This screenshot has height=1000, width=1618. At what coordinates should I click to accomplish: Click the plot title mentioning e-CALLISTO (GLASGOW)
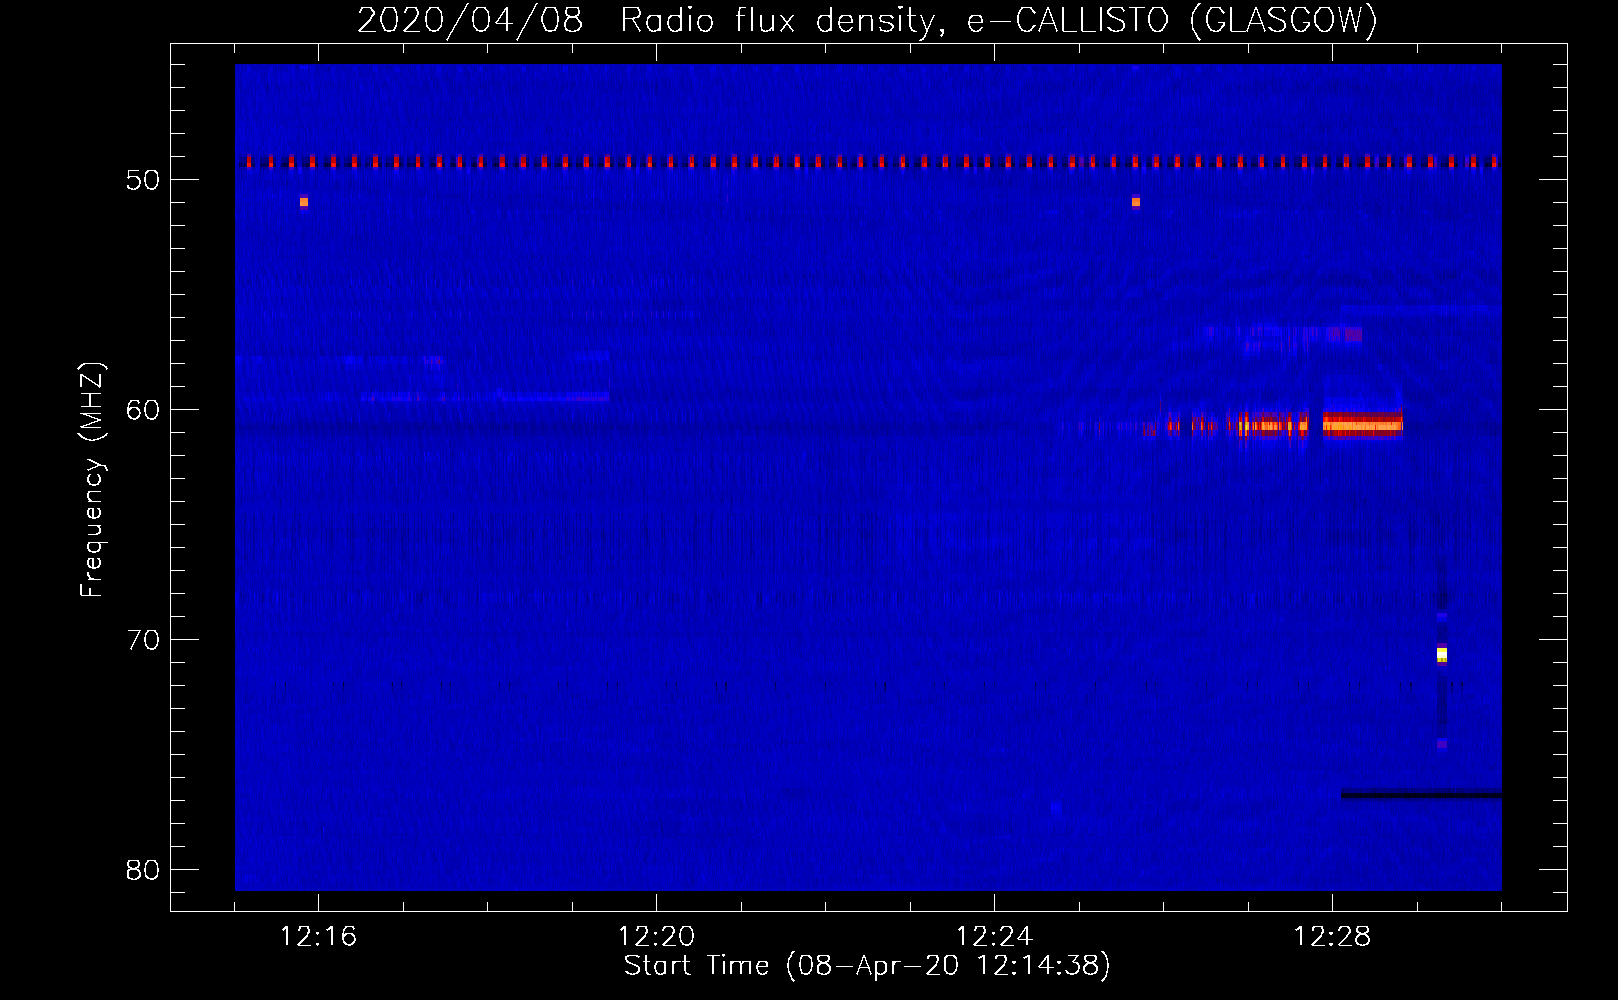pyautogui.click(x=868, y=20)
